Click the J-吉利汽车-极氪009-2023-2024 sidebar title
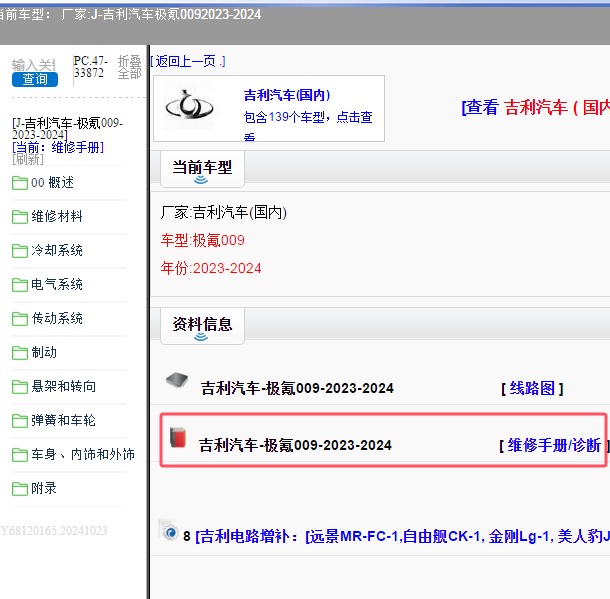 tap(68, 129)
